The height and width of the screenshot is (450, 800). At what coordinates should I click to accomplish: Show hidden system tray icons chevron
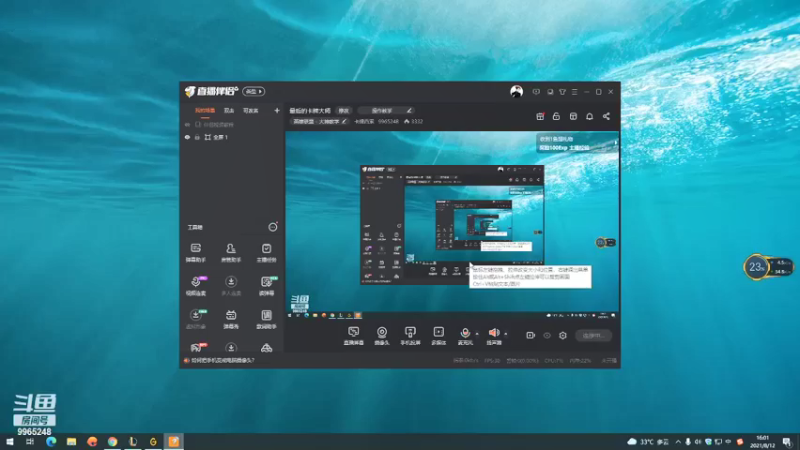click(678, 442)
